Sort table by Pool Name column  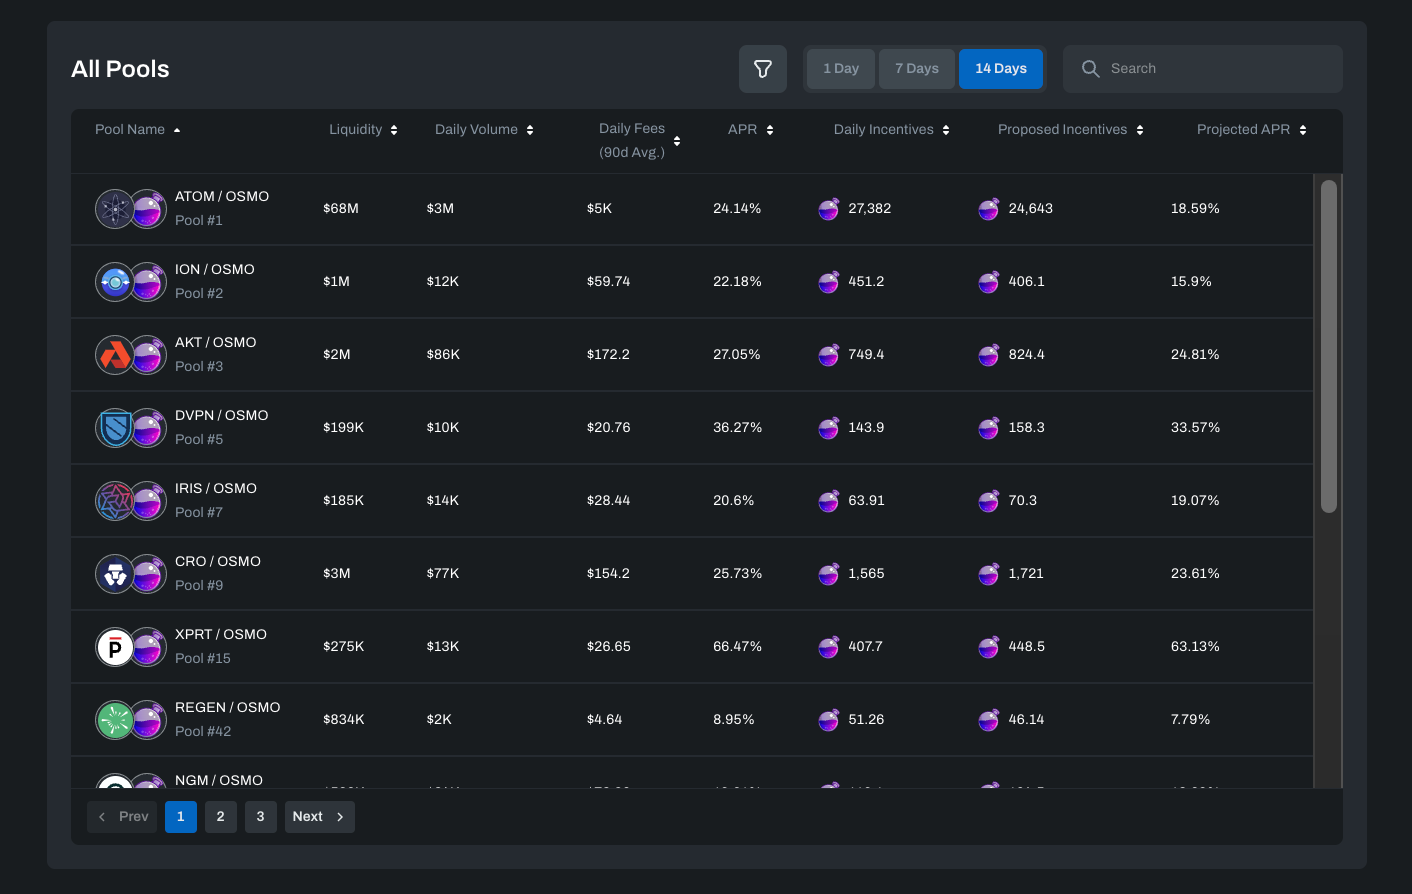(x=138, y=130)
